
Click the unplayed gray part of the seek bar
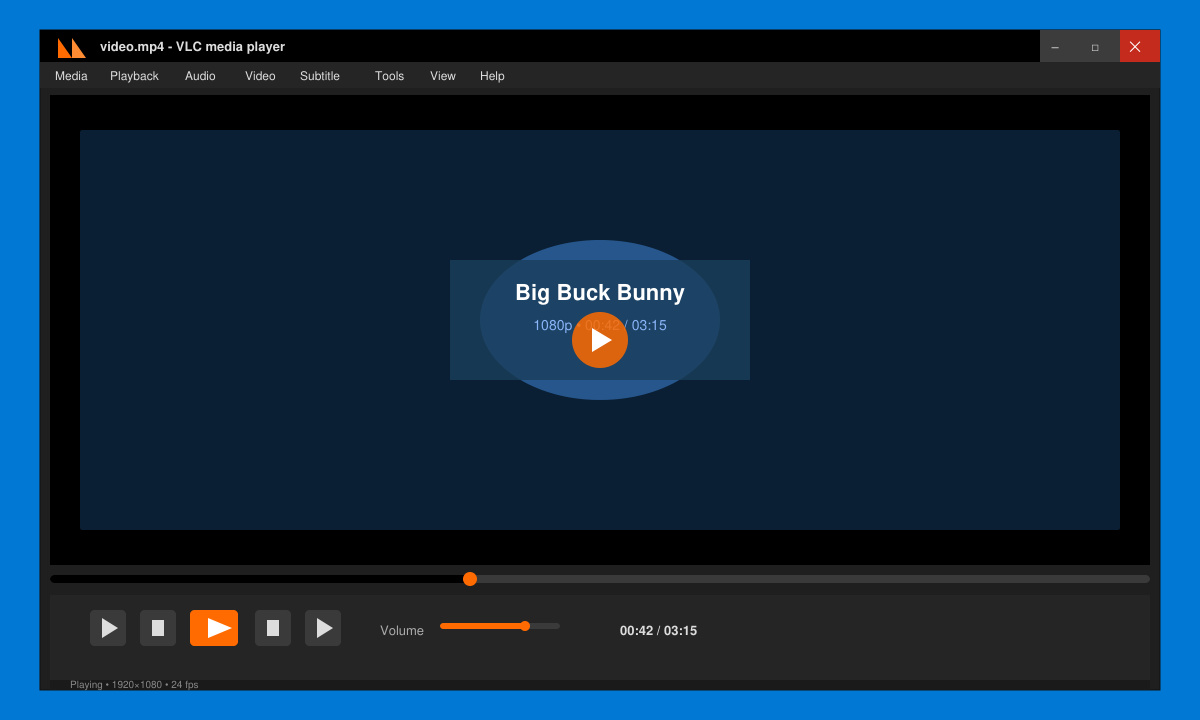pos(813,579)
